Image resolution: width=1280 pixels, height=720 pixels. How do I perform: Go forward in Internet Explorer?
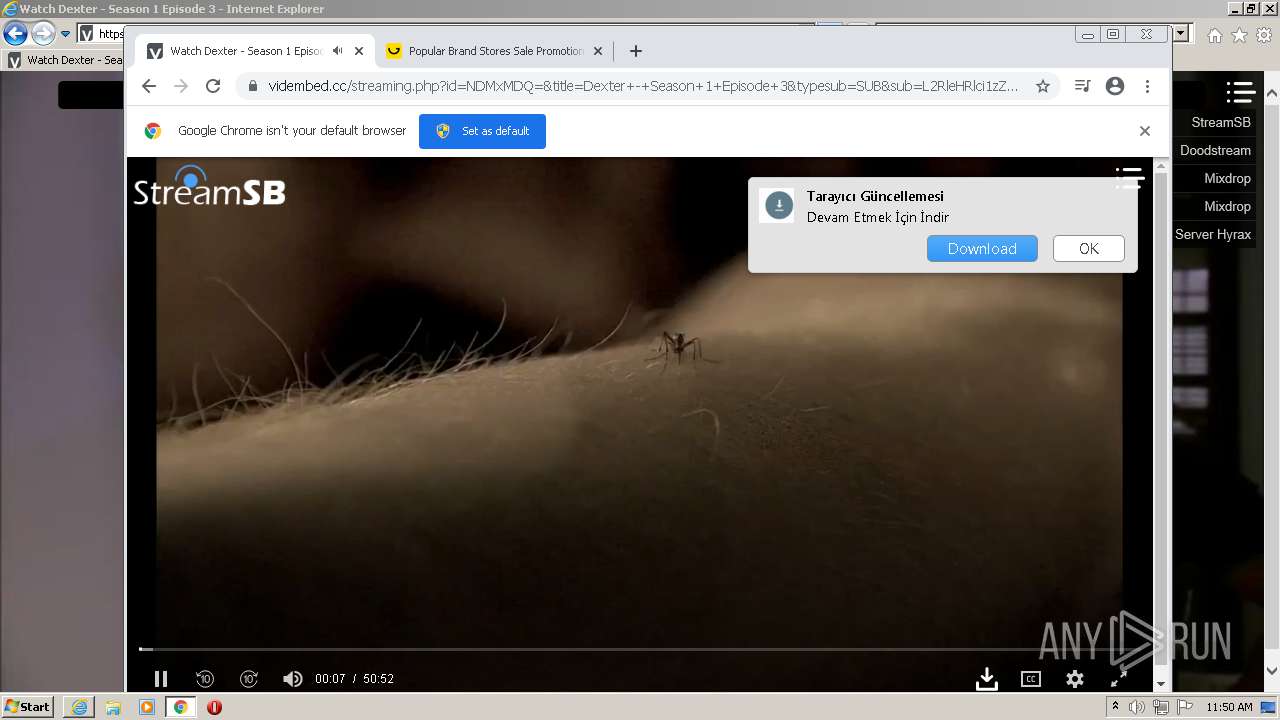pyautogui.click(x=42, y=33)
